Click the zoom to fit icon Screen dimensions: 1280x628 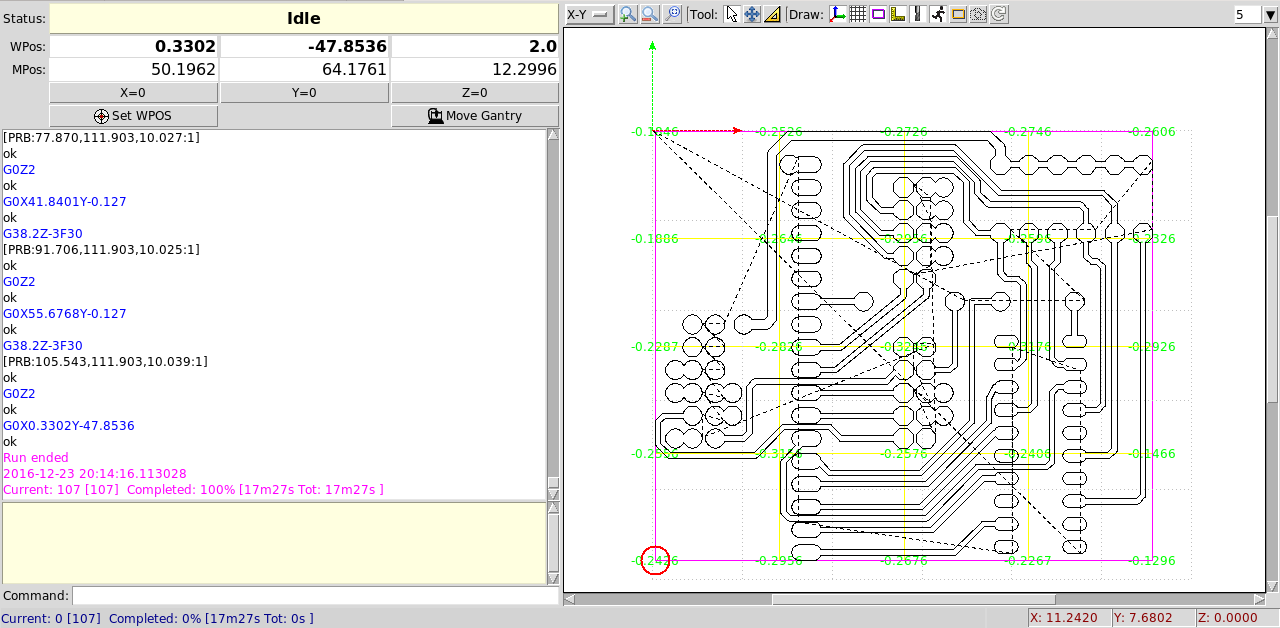[x=672, y=14]
